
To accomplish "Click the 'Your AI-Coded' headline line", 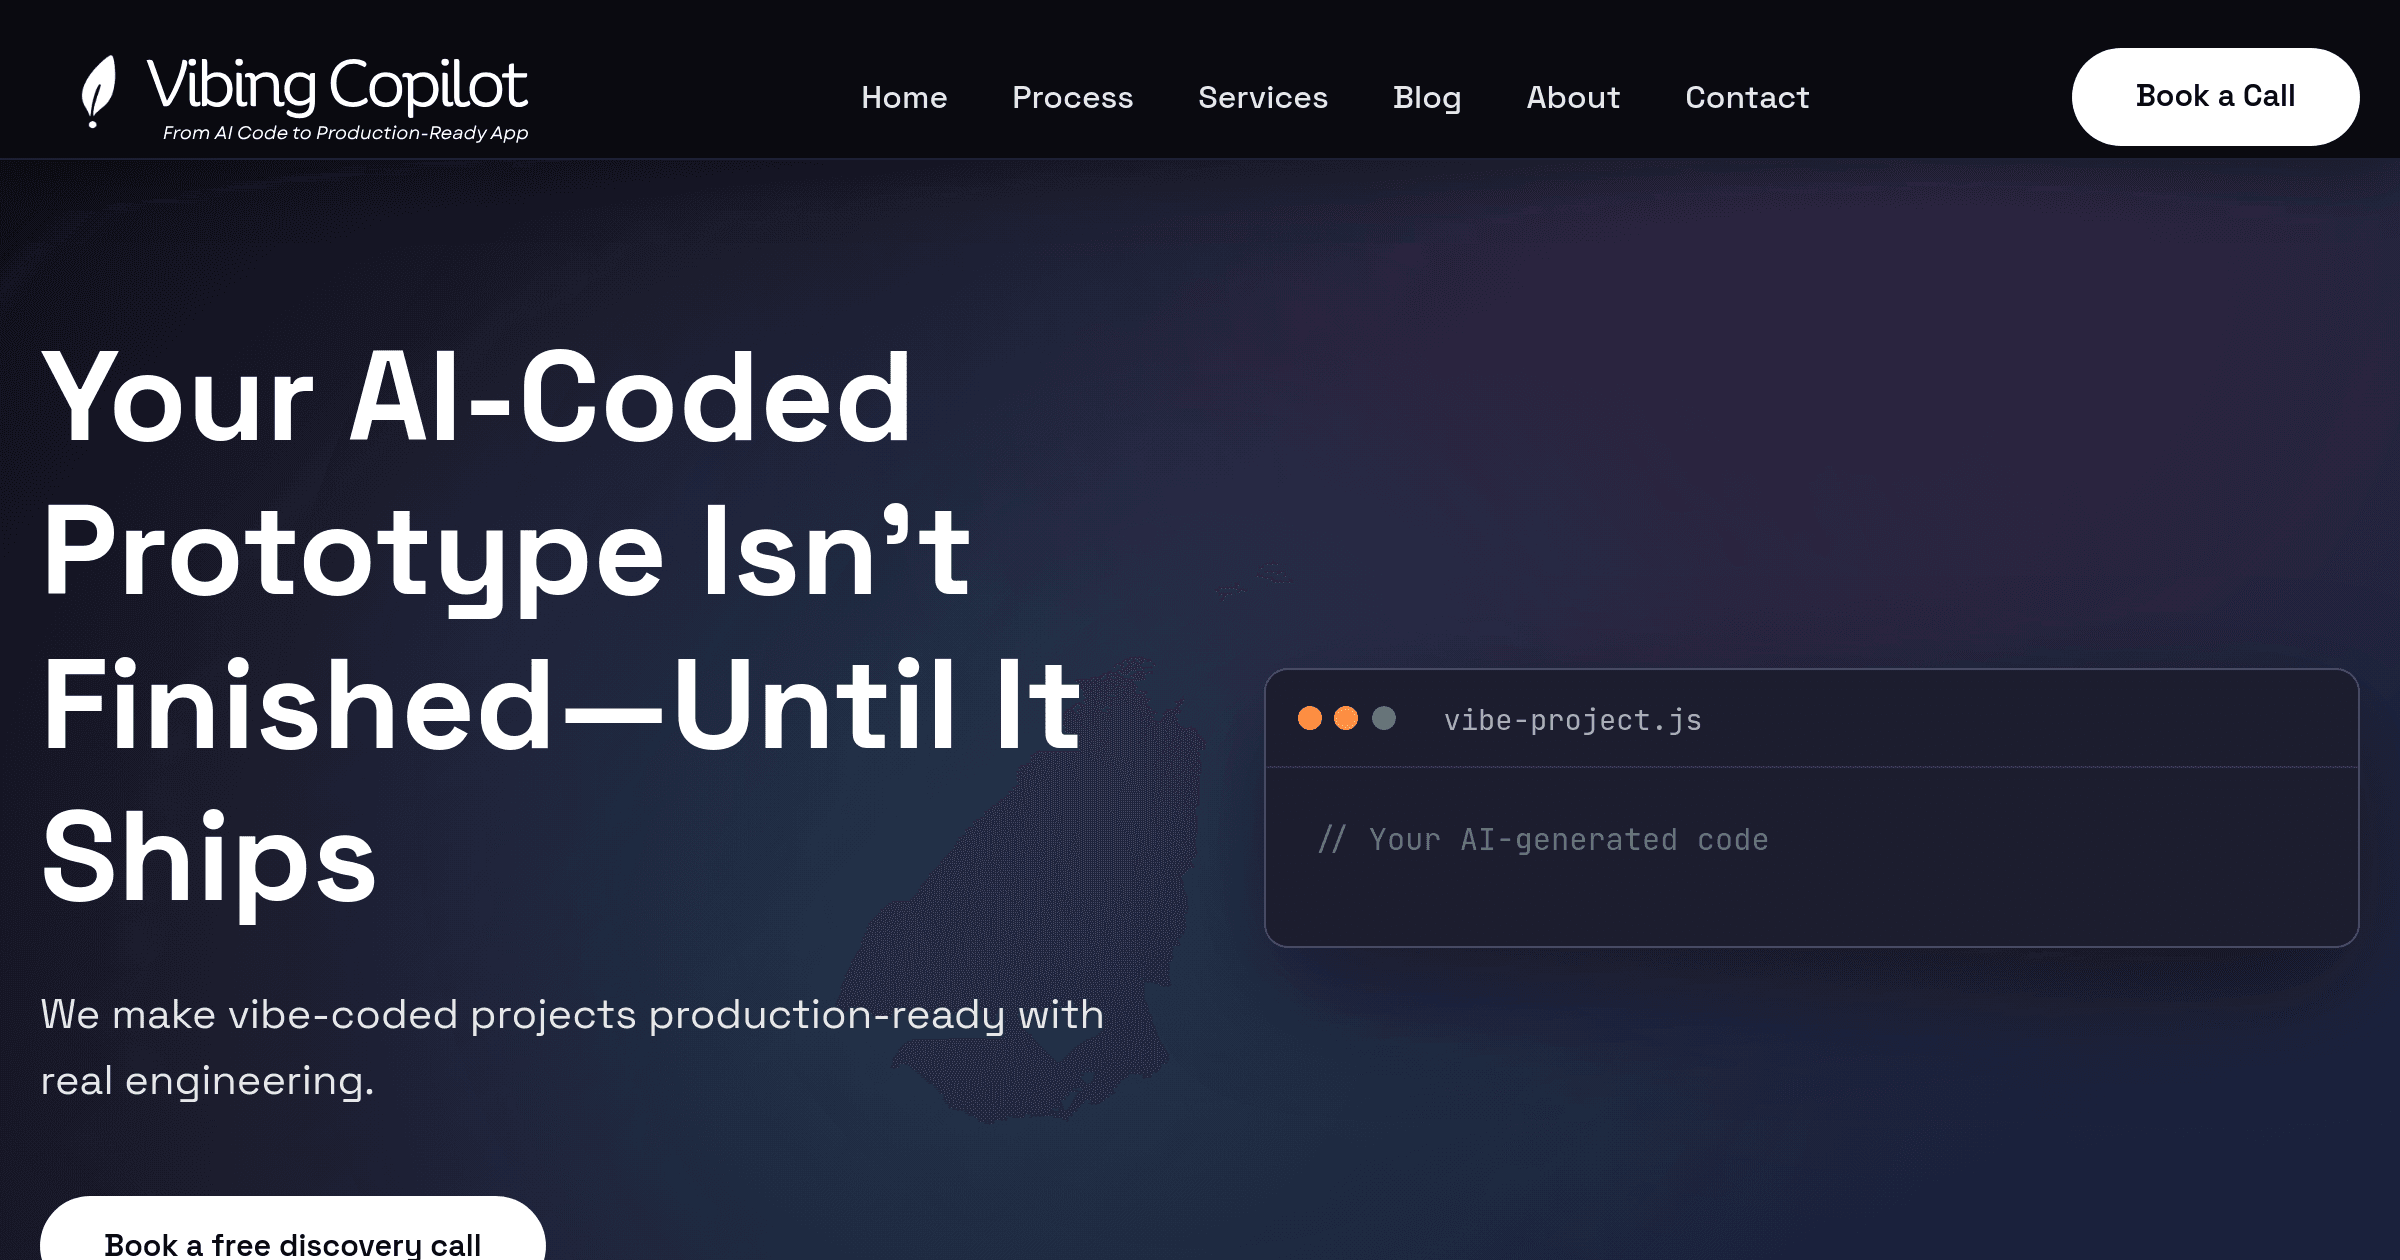I will pyautogui.click(x=477, y=398).
